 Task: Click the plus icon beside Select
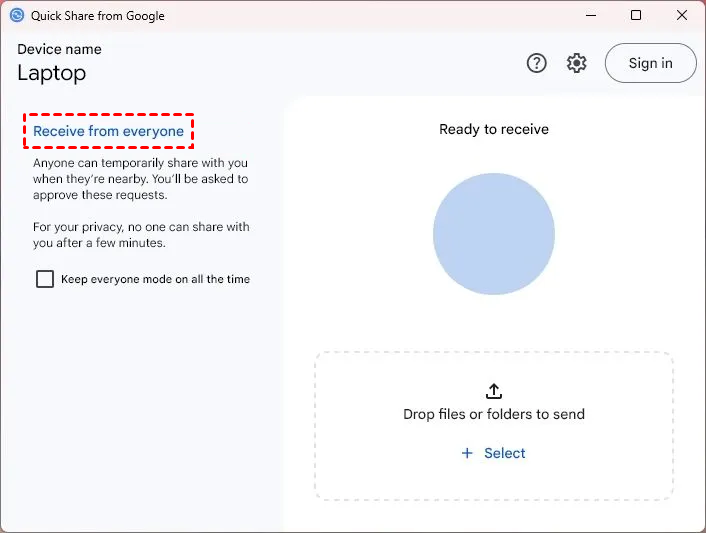tap(467, 453)
